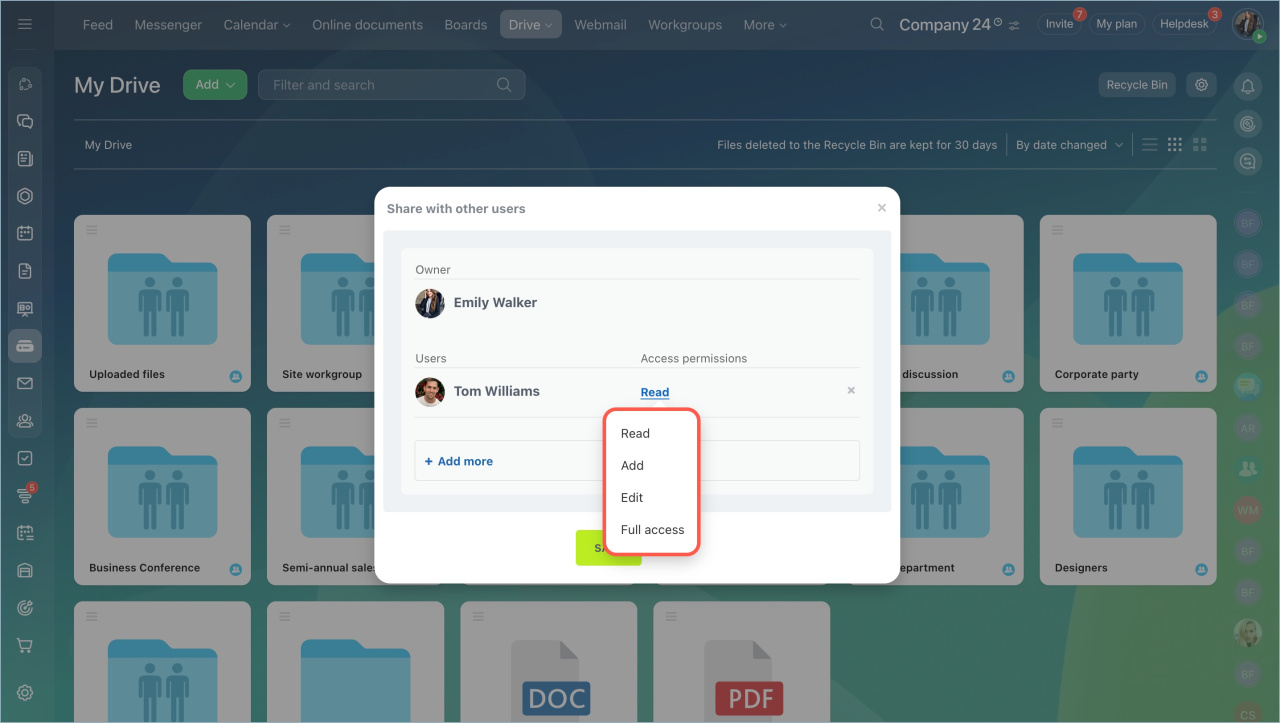Remove Tom Williams with the x icon
The height and width of the screenshot is (723, 1280).
click(x=851, y=391)
